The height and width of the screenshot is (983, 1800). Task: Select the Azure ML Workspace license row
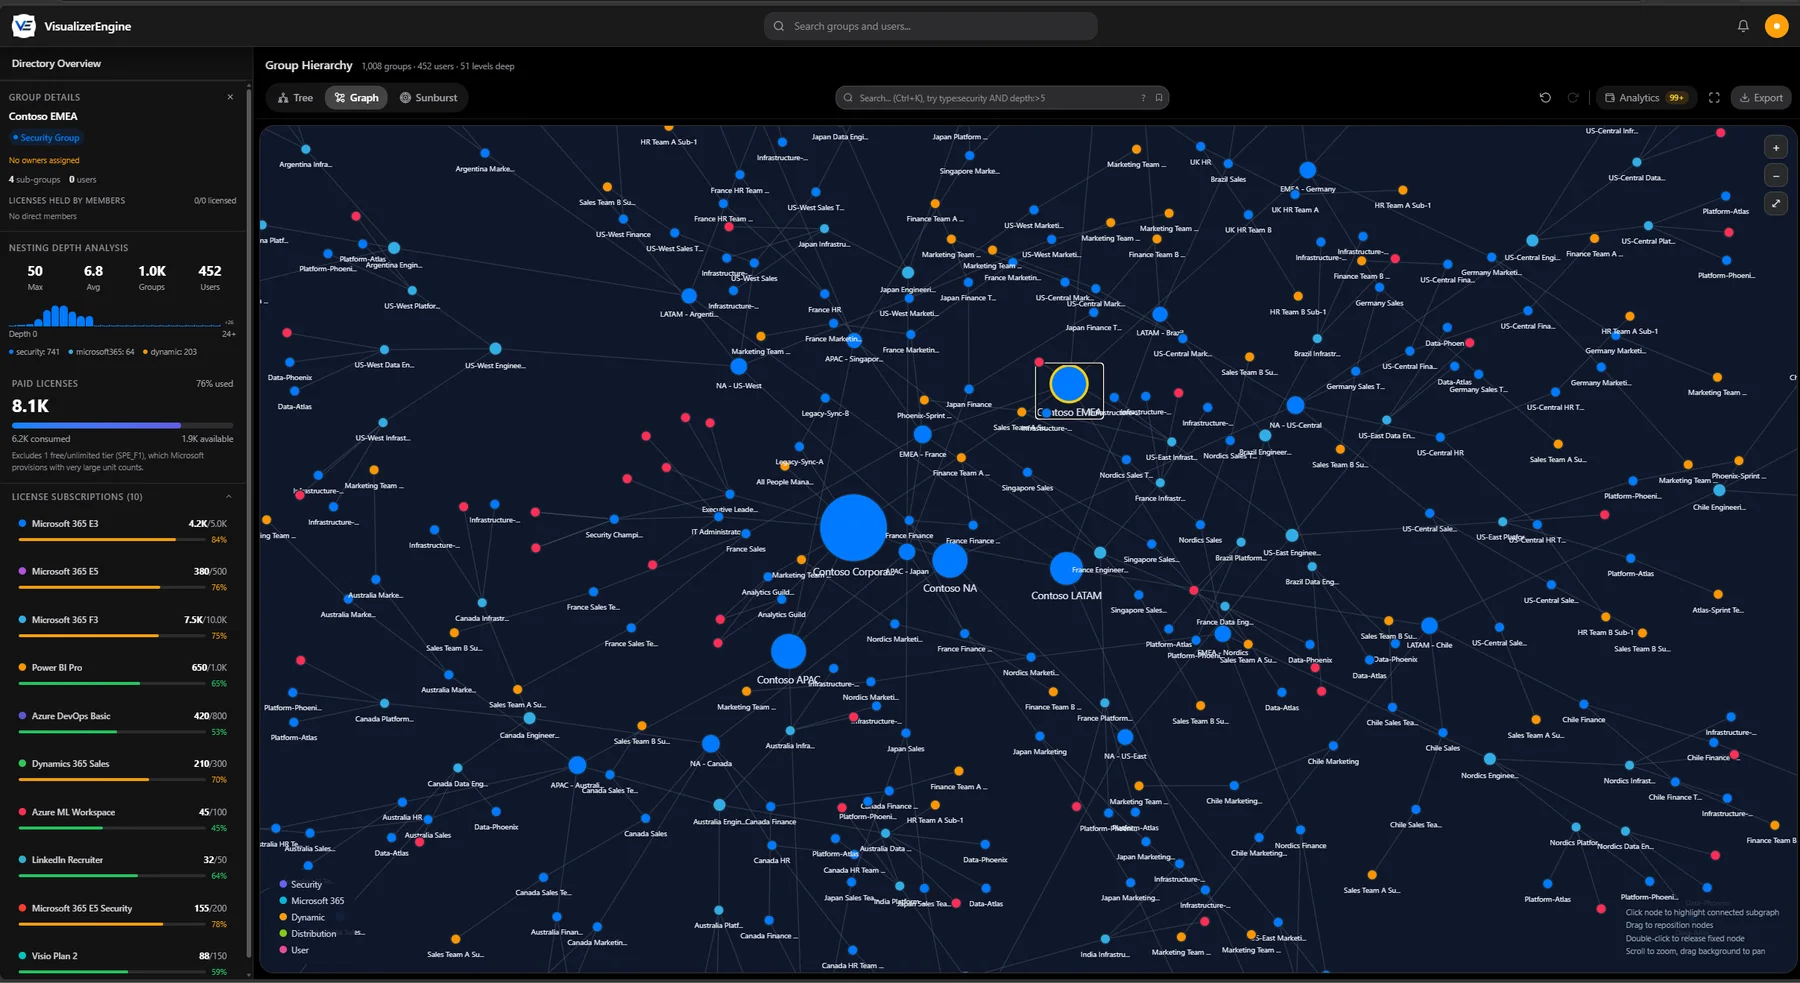point(122,819)
